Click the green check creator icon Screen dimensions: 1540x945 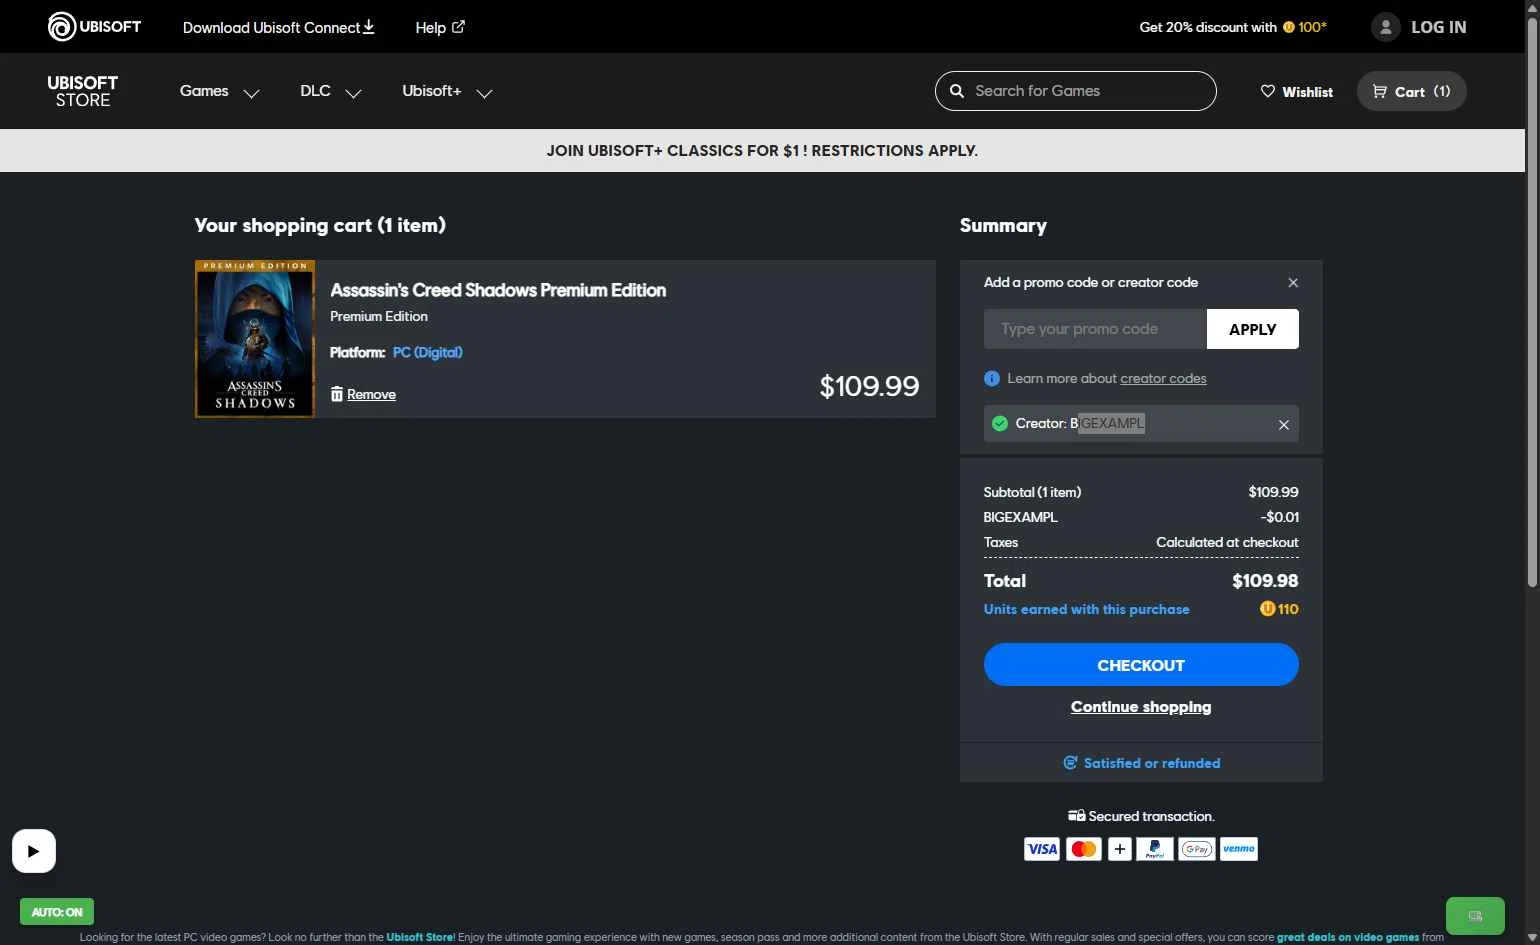pyautogui.click(x=999, y=424)
